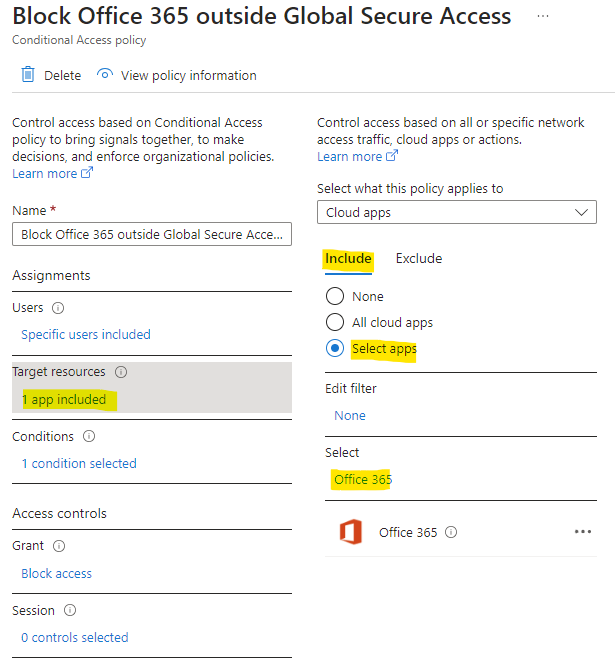The width and height of the screenshot is (615, 664).
Task: Click Office 365 link under Select
Action: click(x=363, y=479)
